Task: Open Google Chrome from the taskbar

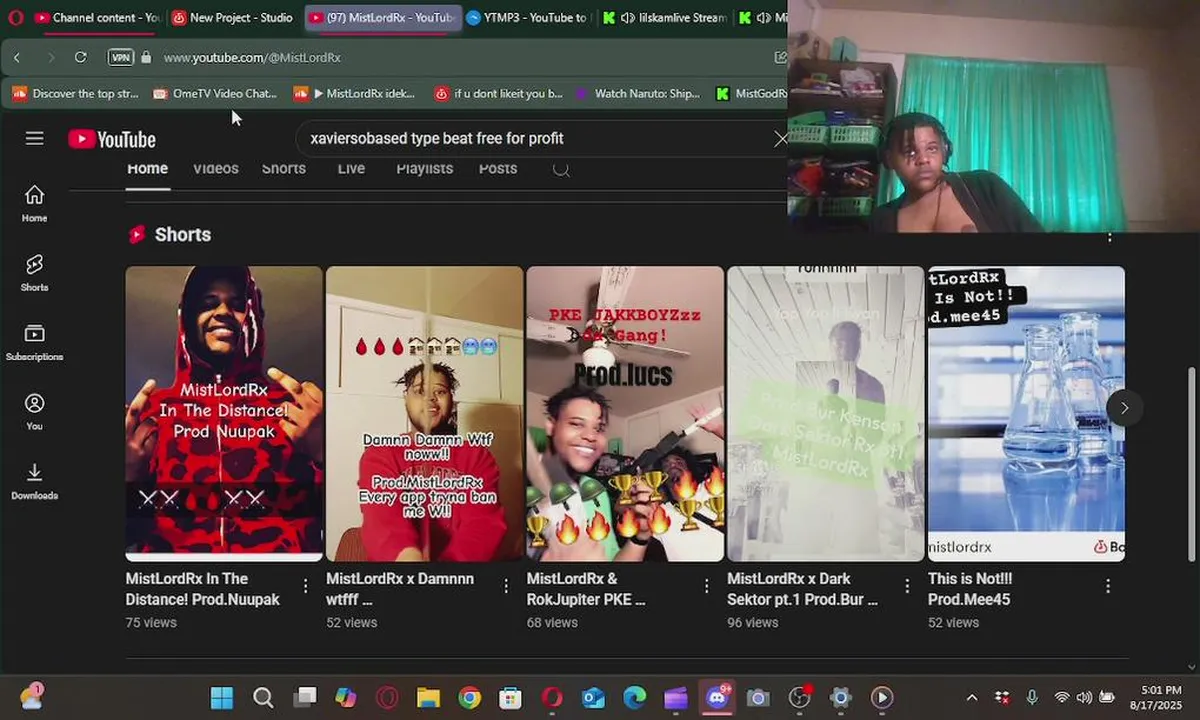Action: pos(469,697)
